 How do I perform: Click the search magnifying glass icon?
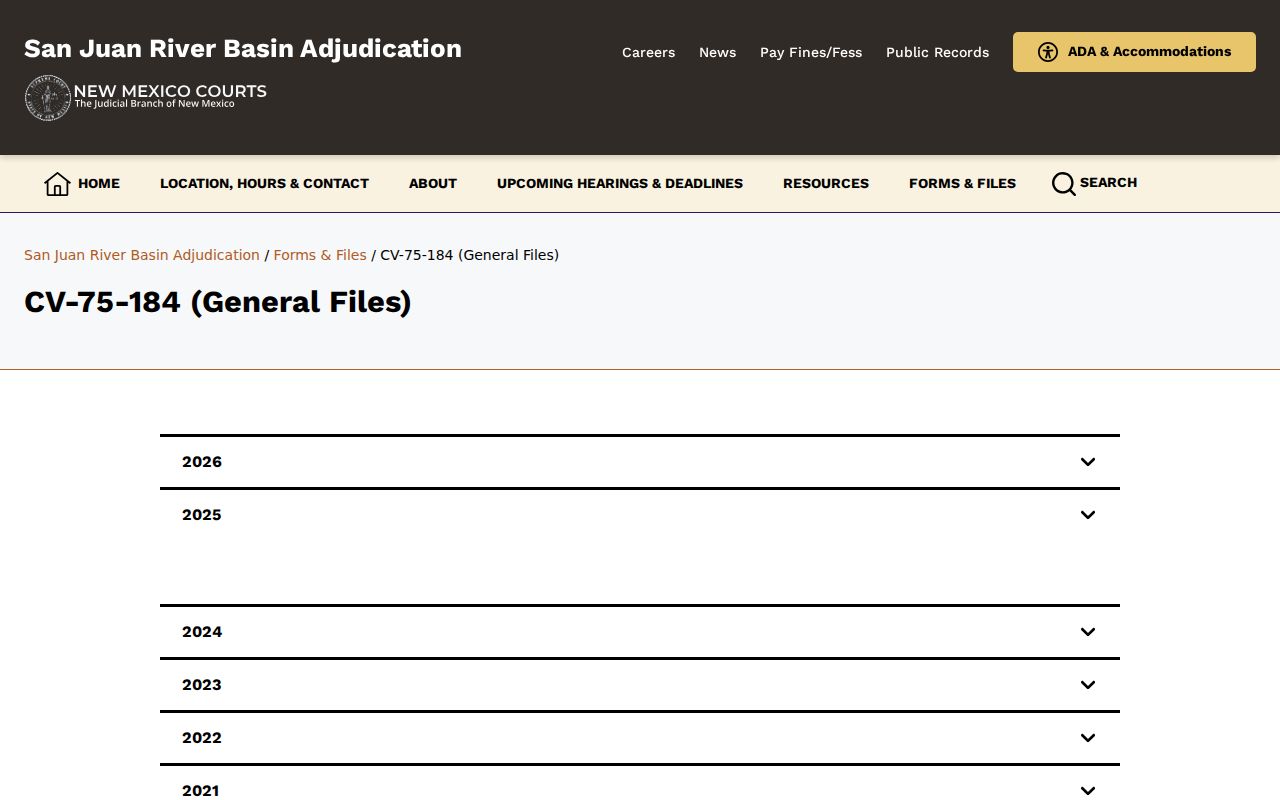click(x=1063, y=184)
